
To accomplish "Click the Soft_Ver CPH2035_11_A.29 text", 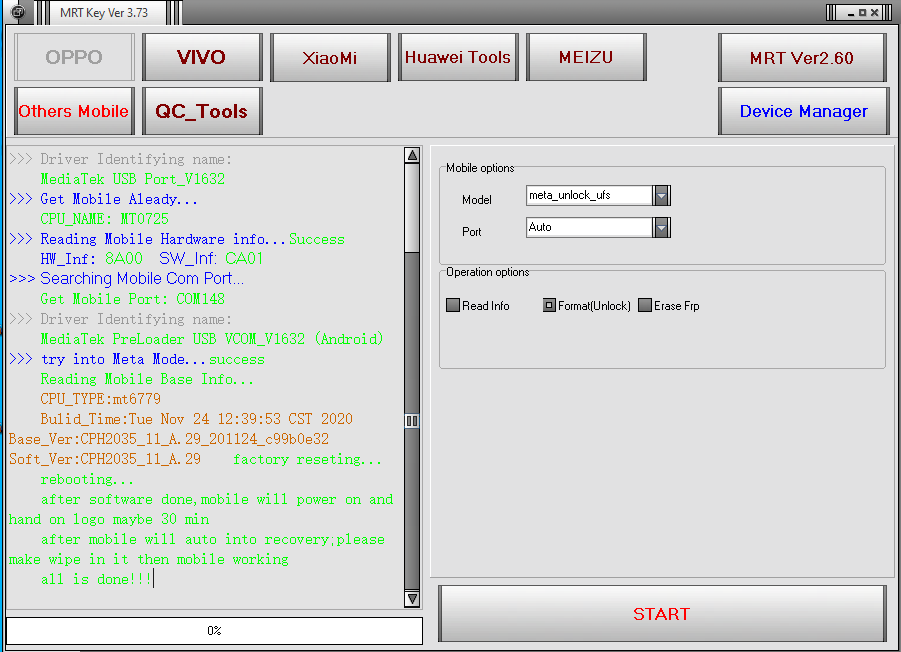I will coord(105,459).
